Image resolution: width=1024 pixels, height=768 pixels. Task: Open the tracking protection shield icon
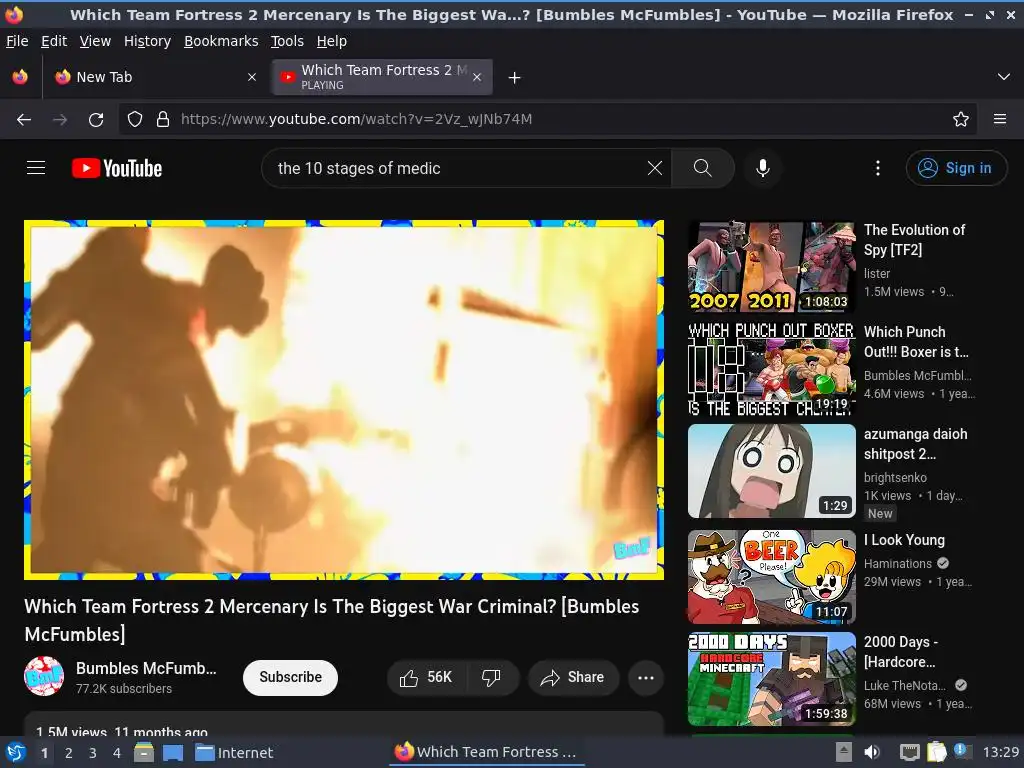click(x=135, y=119)
